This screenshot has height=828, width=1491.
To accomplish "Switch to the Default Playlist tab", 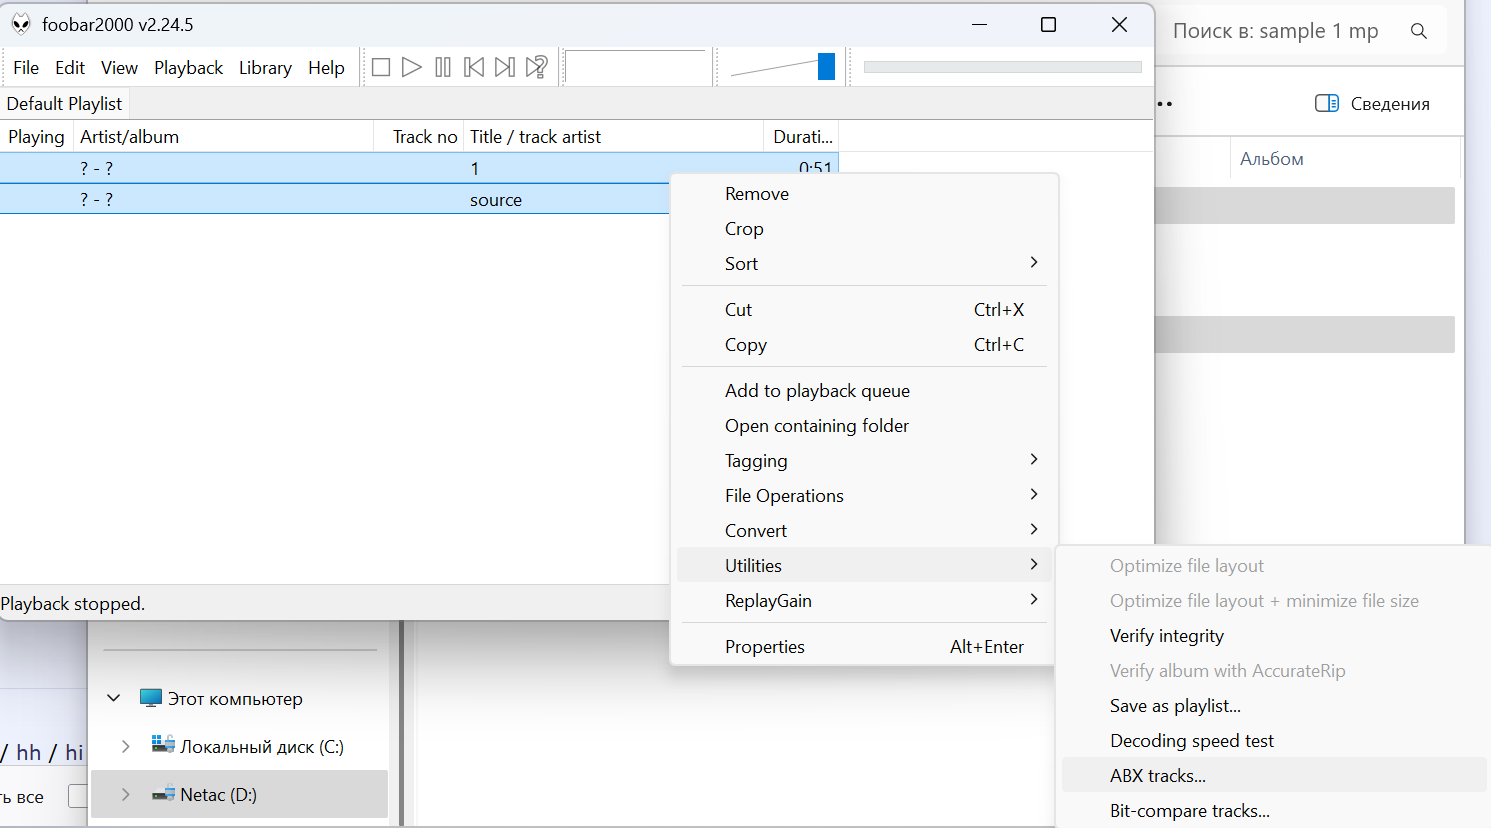I will pos(64,104).
